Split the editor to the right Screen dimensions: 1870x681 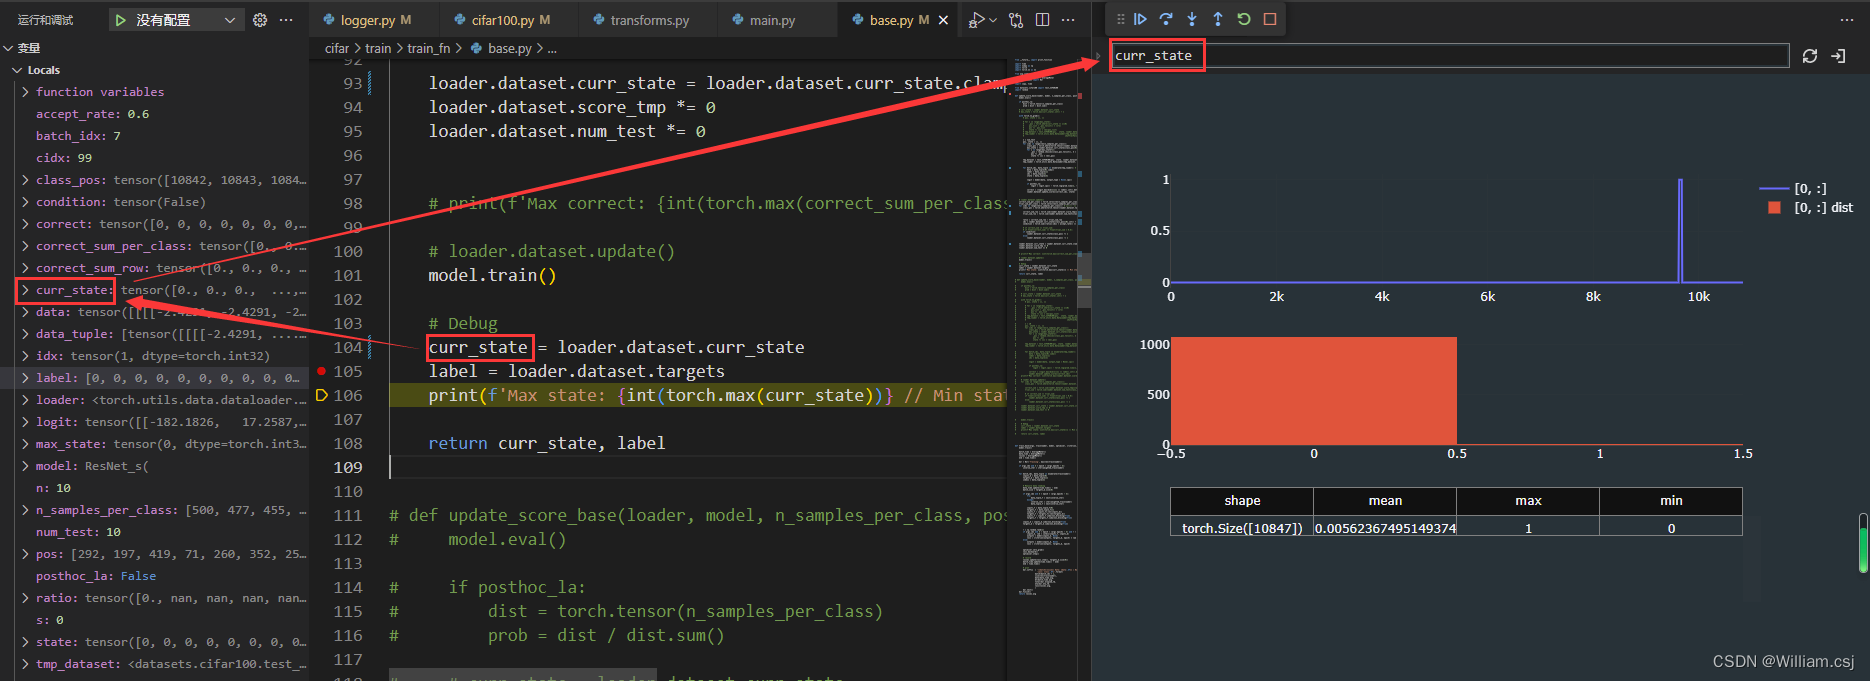pyautogui.click(x=1042, y=20)
